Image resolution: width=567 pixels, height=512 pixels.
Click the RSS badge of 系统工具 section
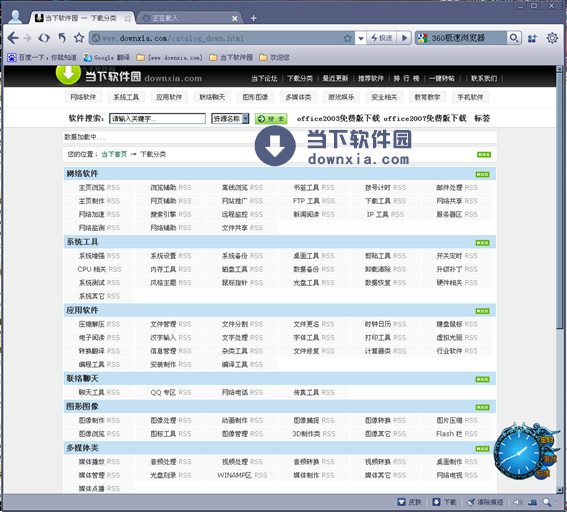[482, 243]
